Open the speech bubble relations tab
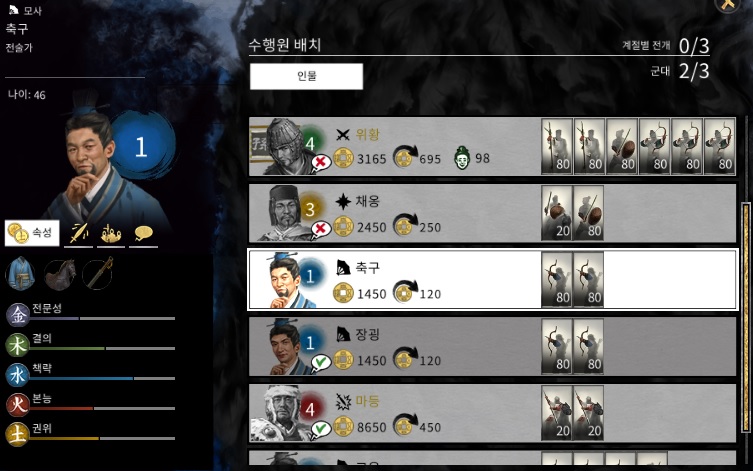 click(x=144, y=234)
